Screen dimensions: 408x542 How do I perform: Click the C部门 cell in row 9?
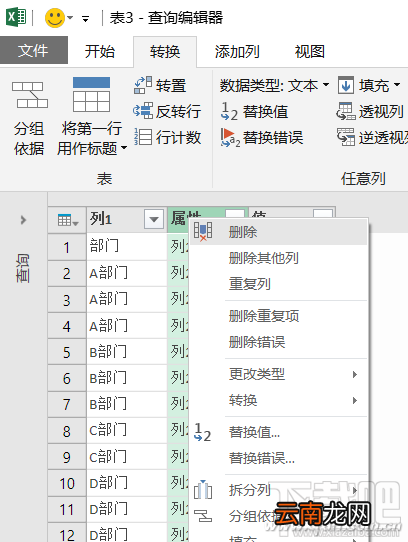pyautogui.click(x=127, y=457)
